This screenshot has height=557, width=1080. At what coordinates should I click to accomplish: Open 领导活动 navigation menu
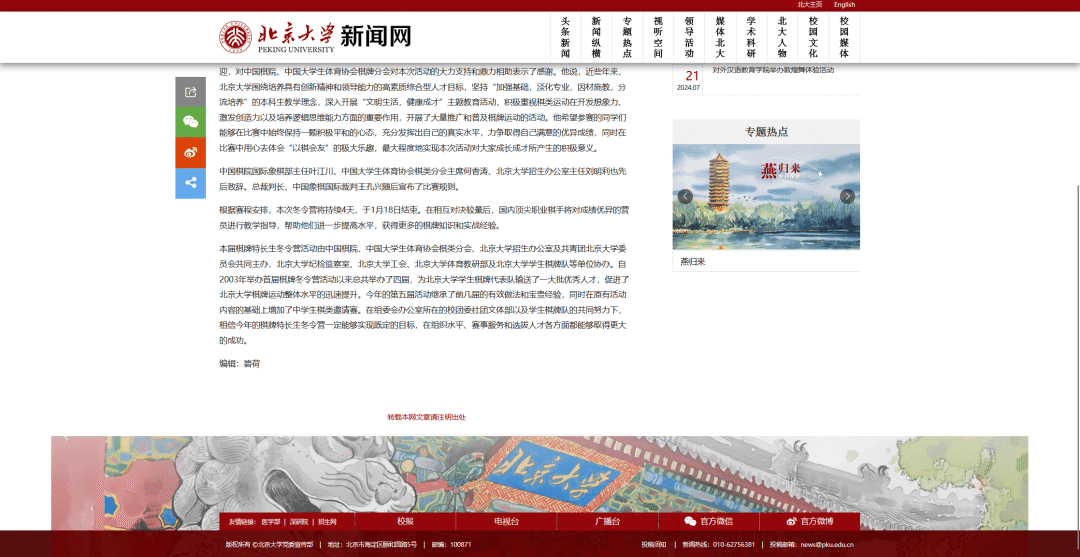tap(689, 37)
